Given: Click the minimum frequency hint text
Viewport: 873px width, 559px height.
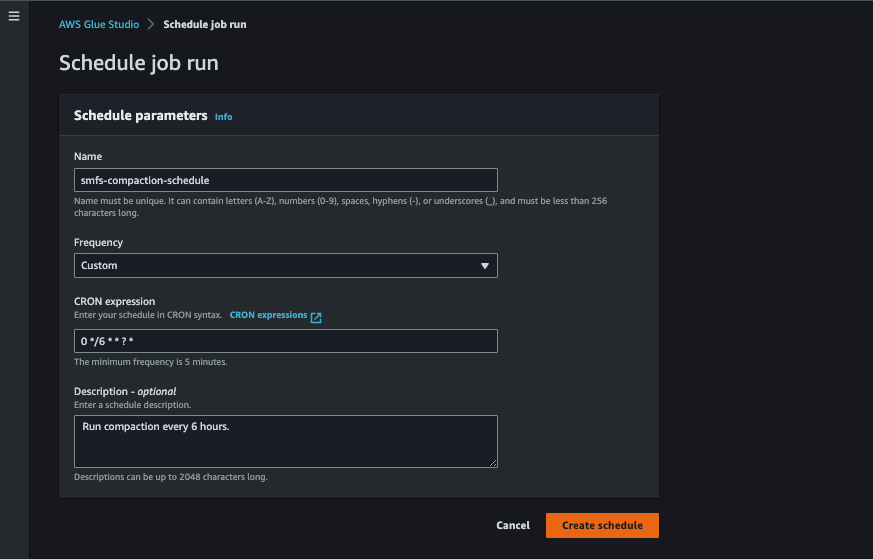Looking at the screenshot, I should (151, 362).
